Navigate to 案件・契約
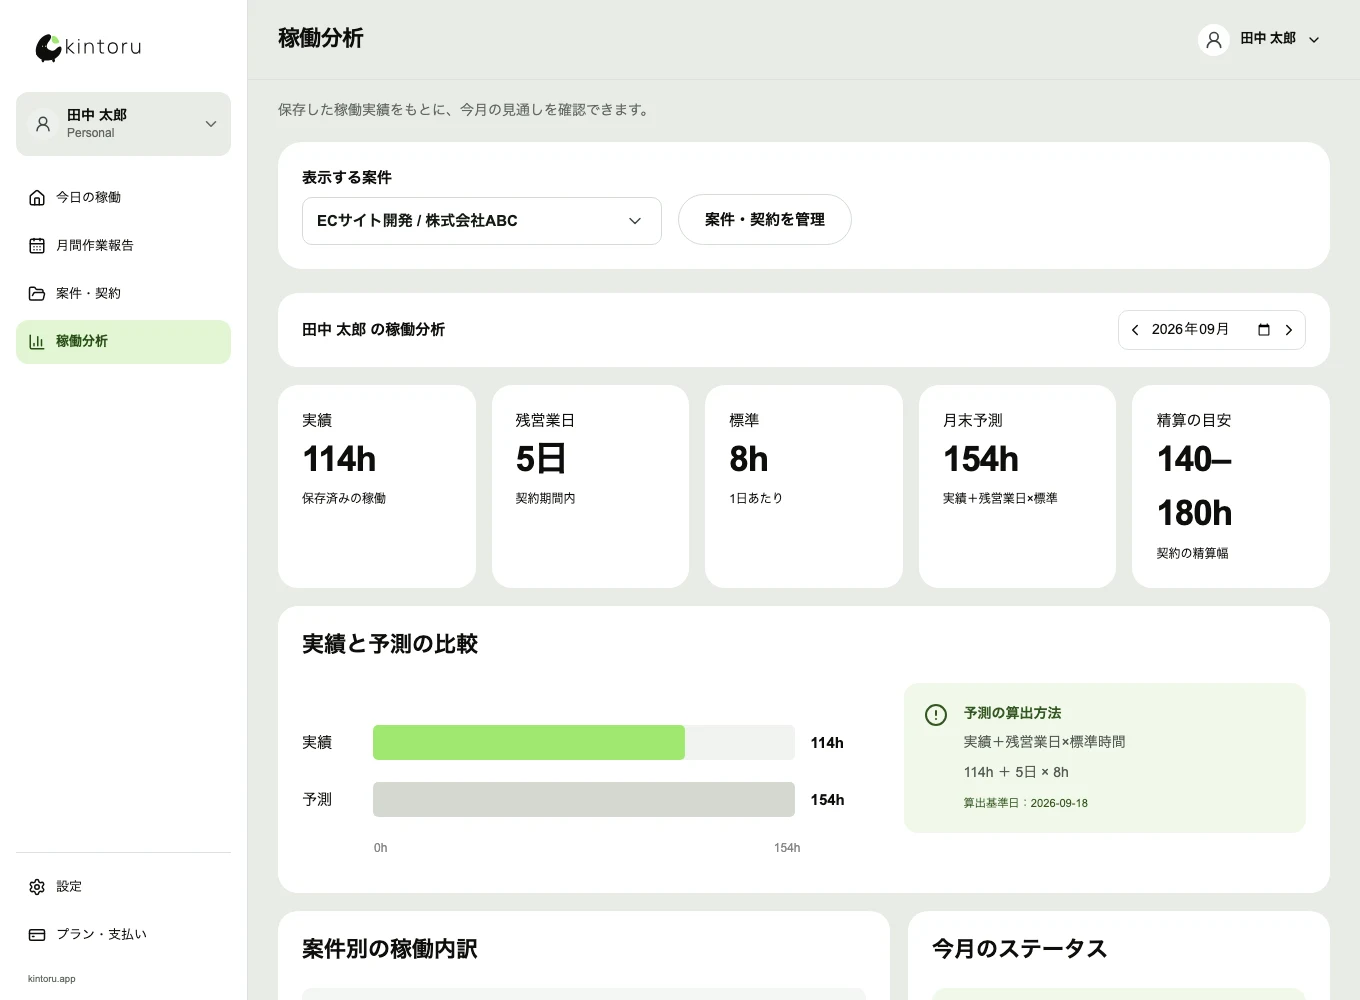The image size is (1360, 1000). 123,293
